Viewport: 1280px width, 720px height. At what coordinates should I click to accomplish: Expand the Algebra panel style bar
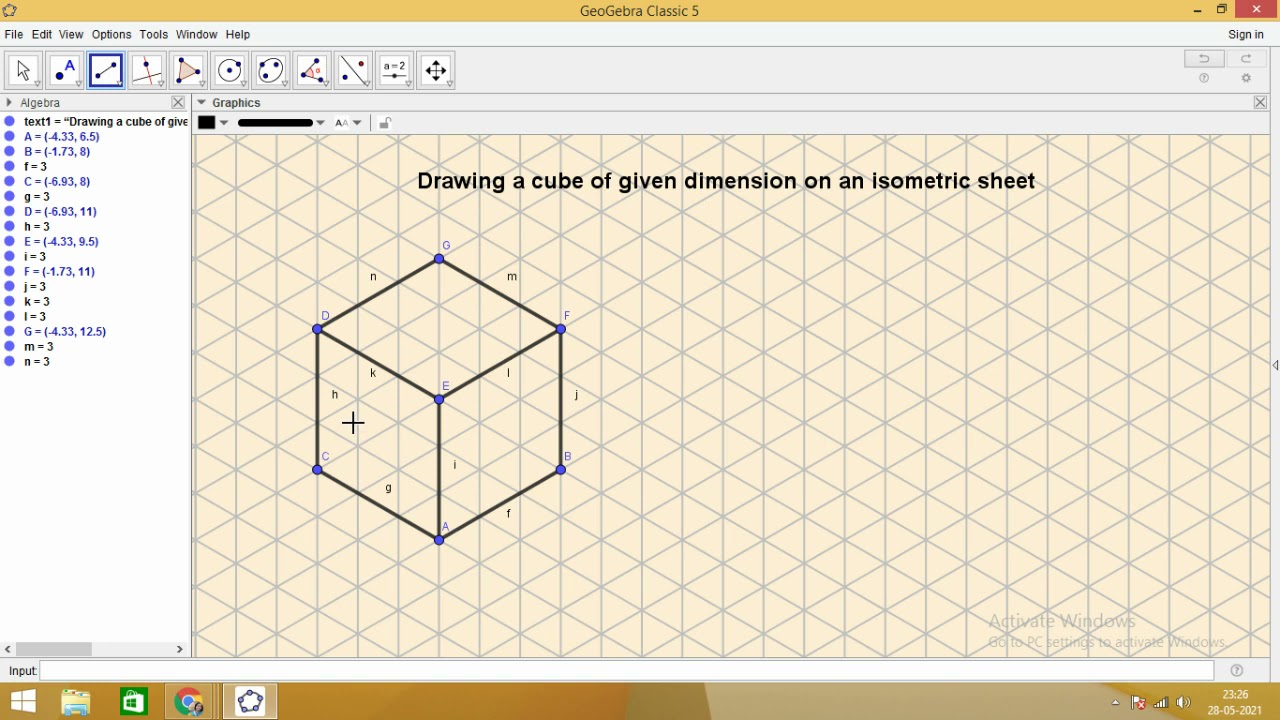tap(9, 102)
